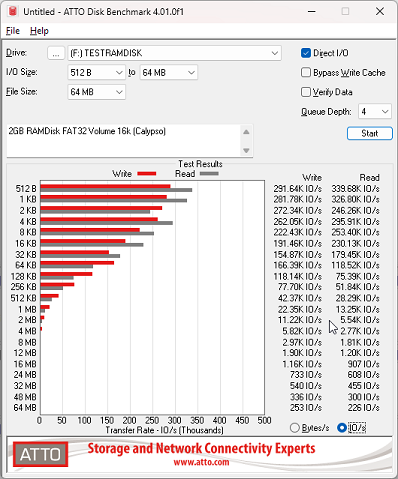Click the Start button
The width and height of the screenshot is (398, 479).
(370, 133)
